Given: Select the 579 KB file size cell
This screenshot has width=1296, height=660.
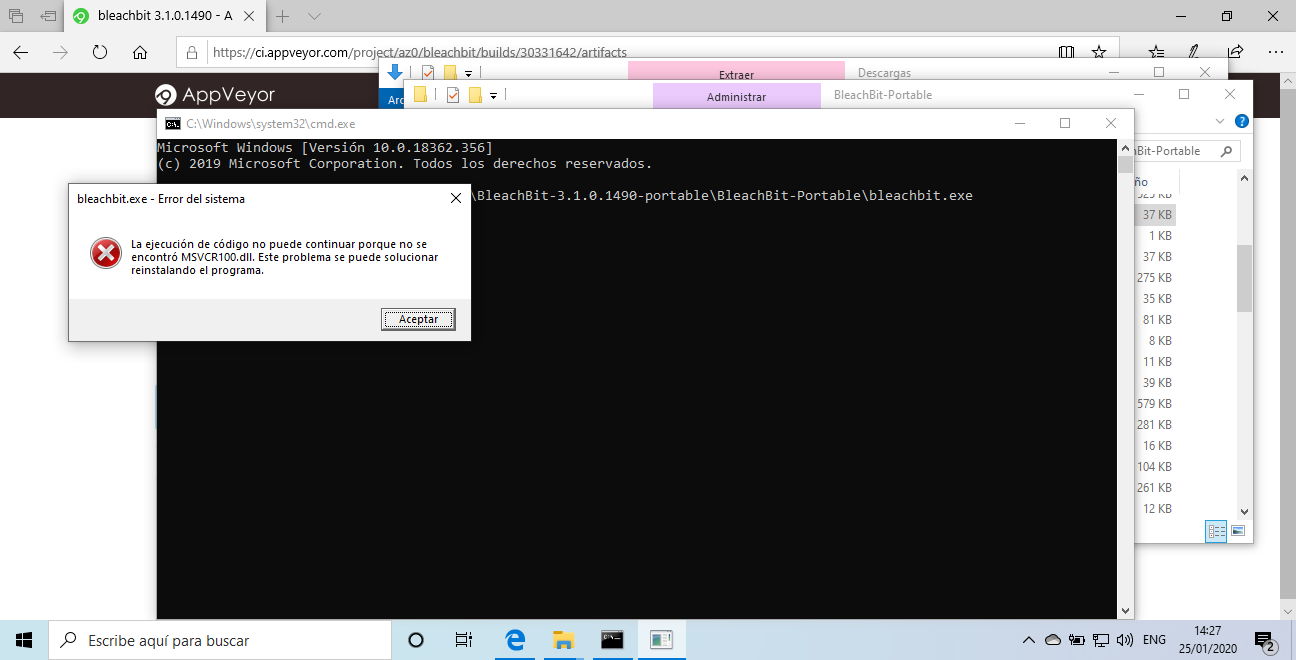Looking at the screenshot, I should tap(1154, 404).
